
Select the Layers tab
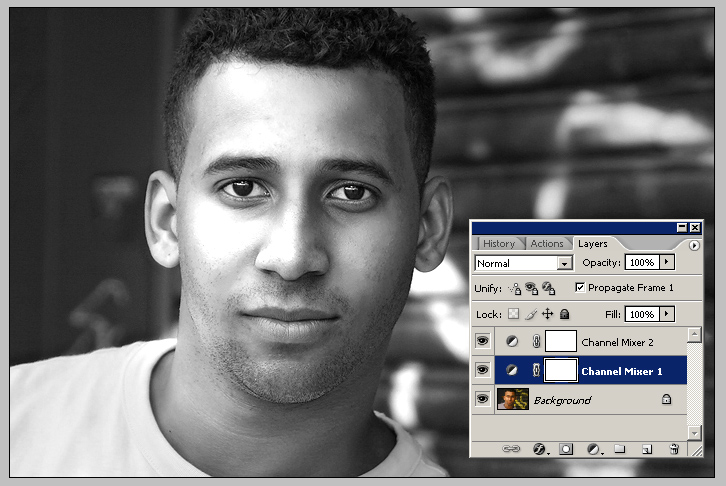593,243
